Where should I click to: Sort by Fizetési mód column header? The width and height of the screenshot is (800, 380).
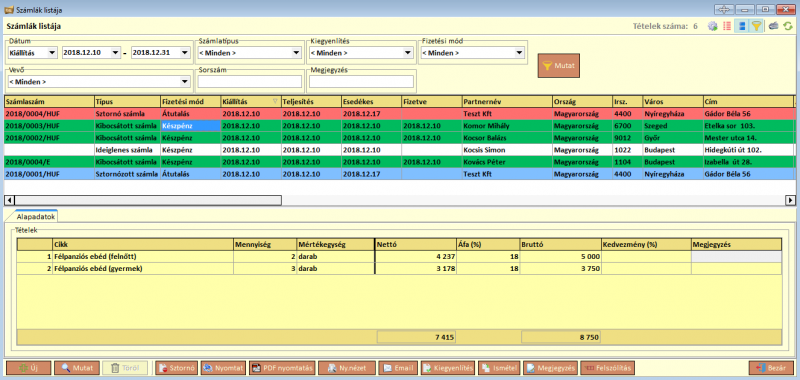(190, 102)
